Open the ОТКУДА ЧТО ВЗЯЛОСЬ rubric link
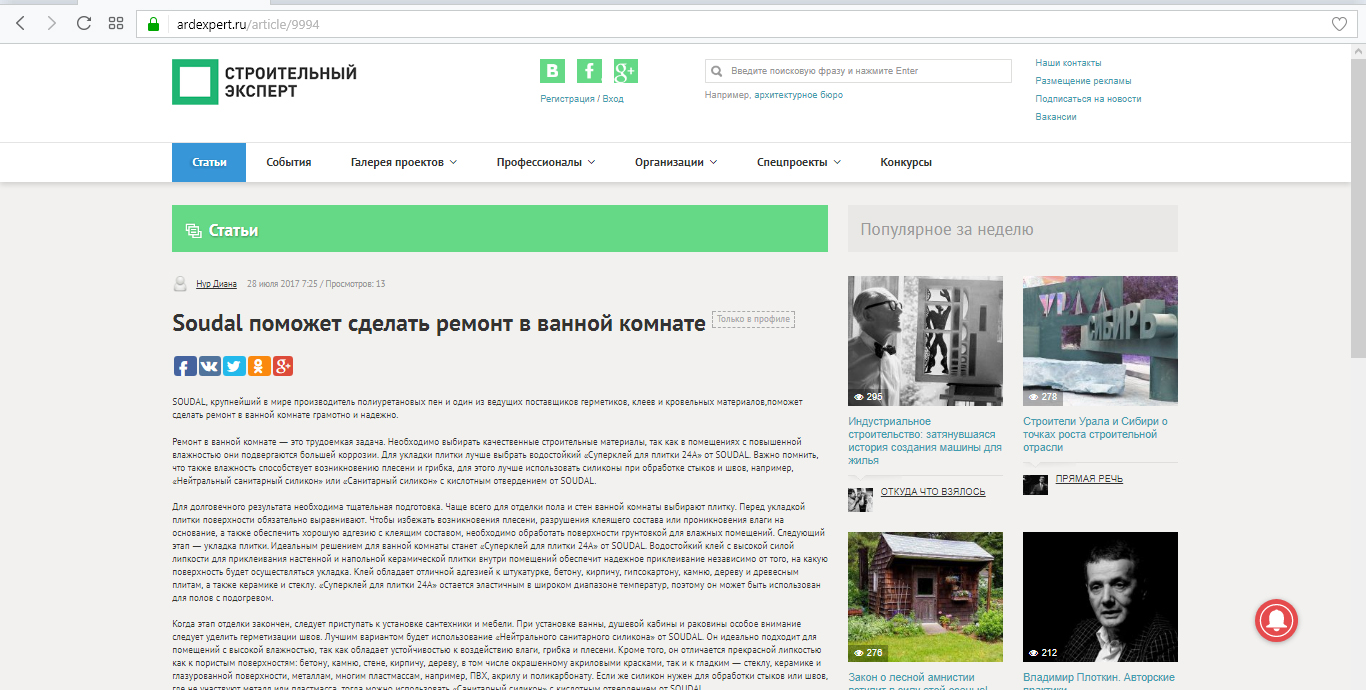 click(x=933, y=492)
